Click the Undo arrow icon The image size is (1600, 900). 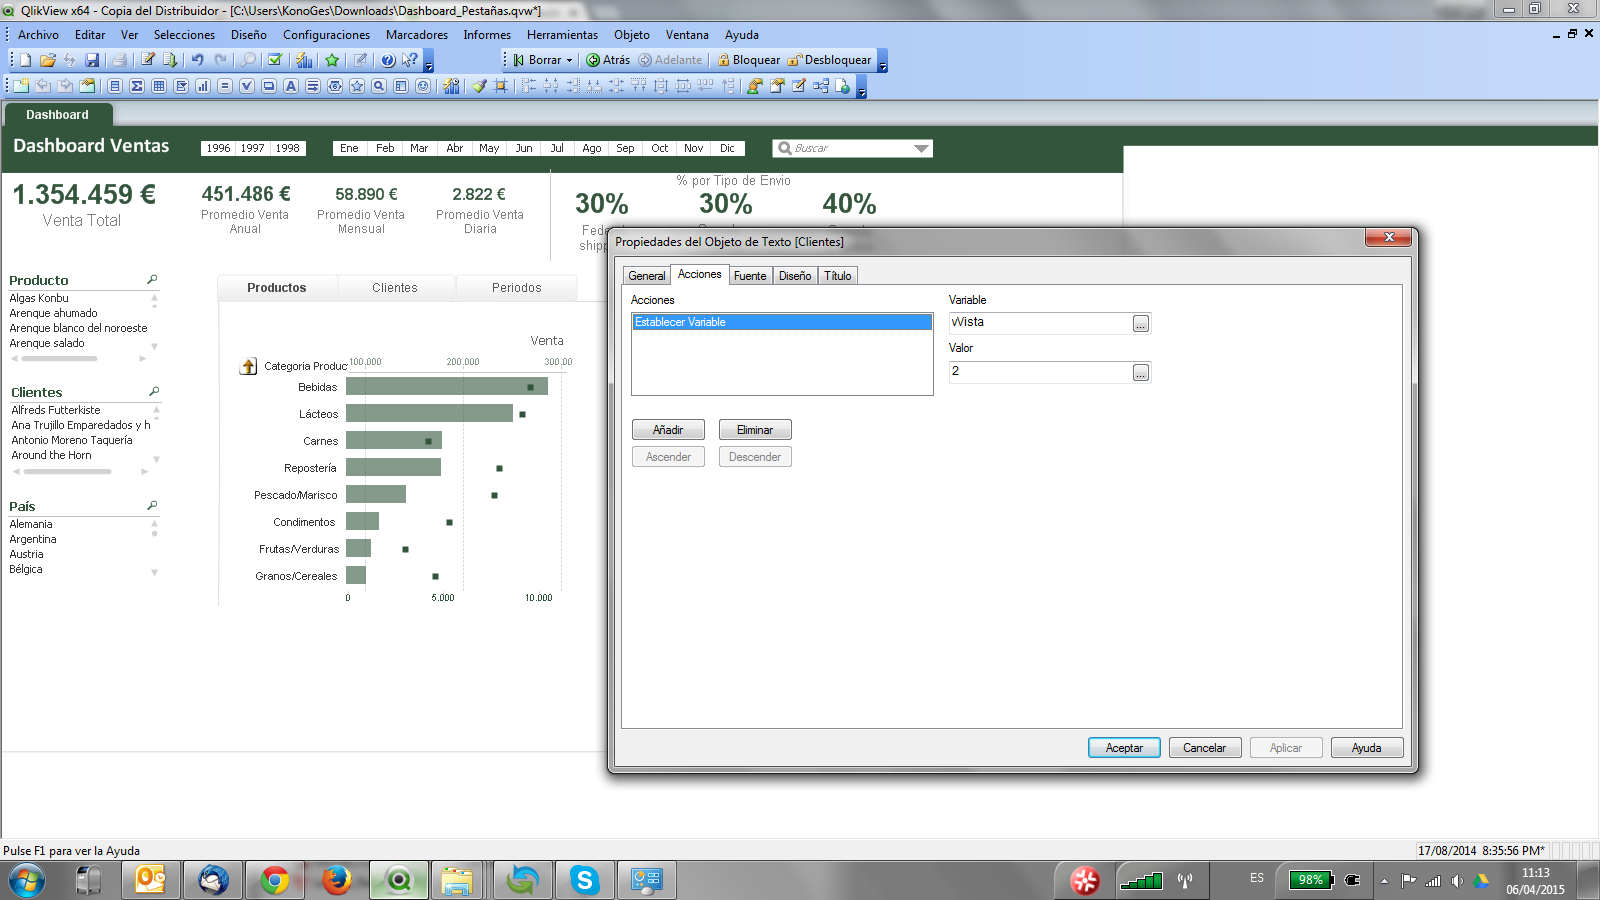click(197, 60)
